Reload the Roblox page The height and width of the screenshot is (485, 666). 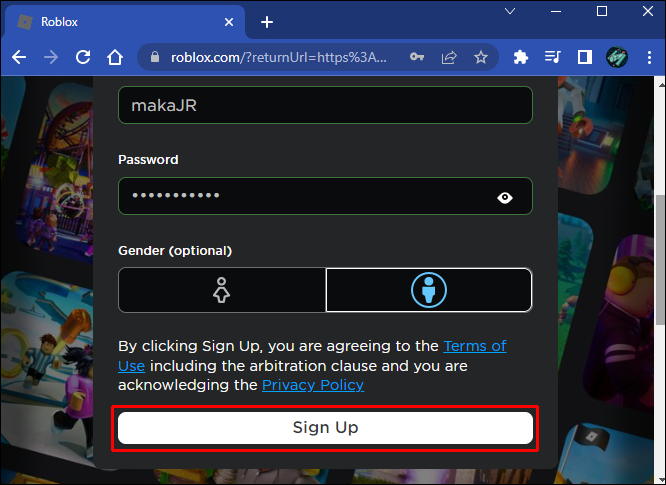pyautogui.click(x=83, y=57)
